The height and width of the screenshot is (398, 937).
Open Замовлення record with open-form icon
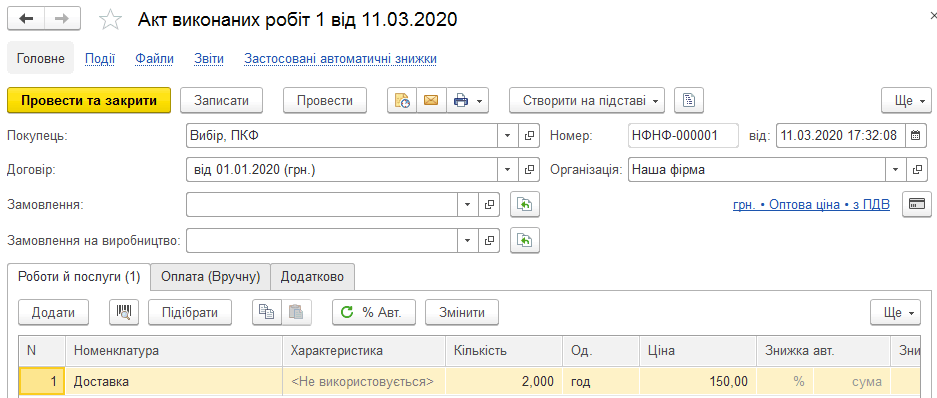(489, 204)
